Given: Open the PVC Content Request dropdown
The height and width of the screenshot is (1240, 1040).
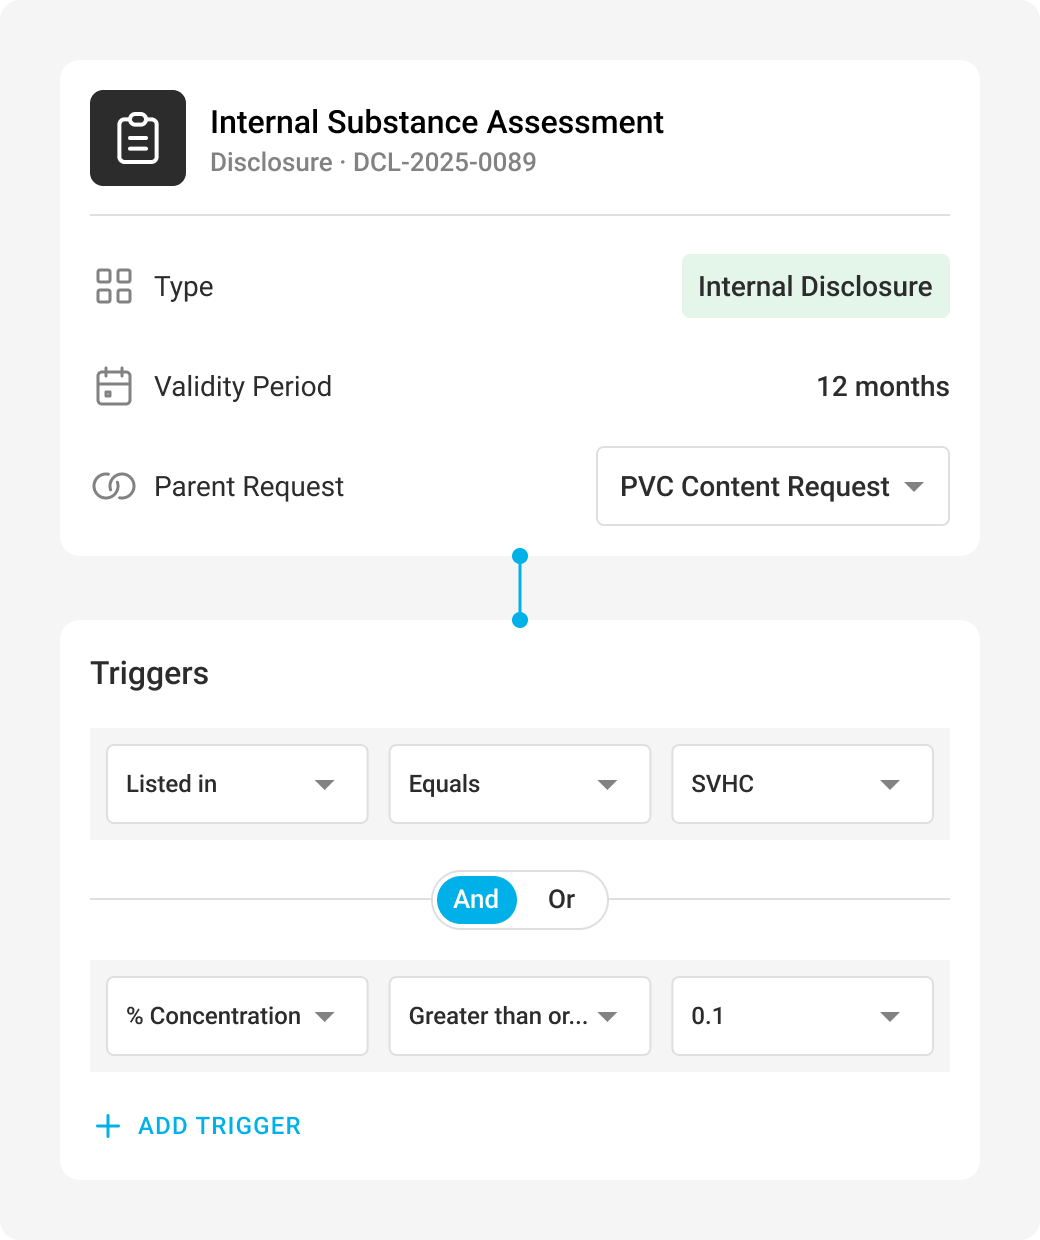Looking at the screenshot, I should coord(772,486).
